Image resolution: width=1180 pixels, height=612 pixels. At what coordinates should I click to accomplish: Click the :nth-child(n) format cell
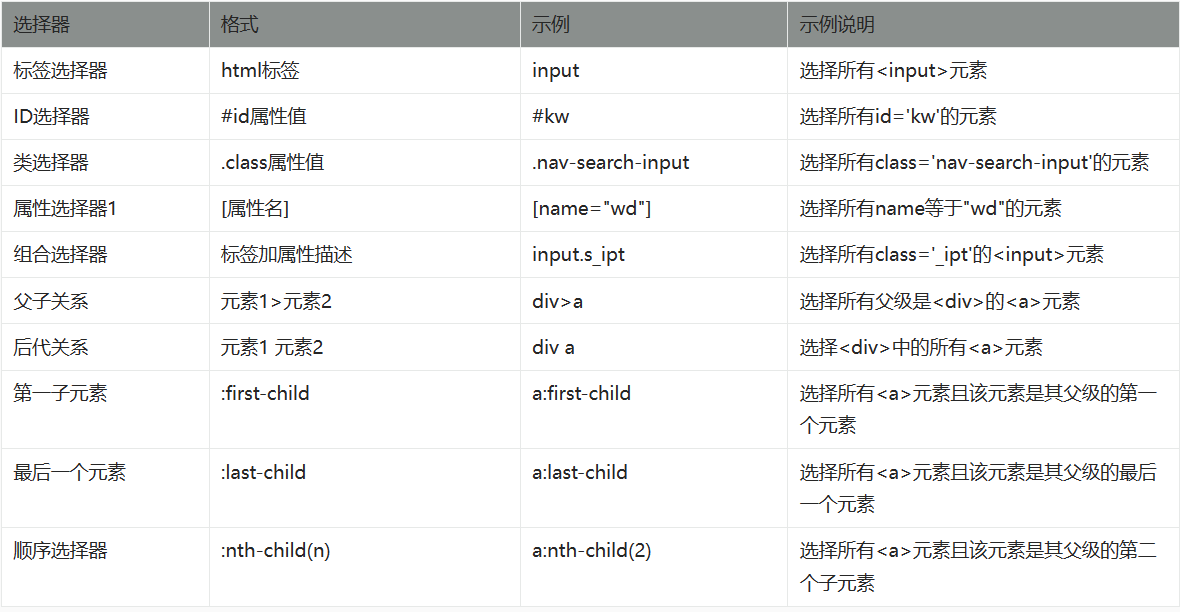click(276, 551)
